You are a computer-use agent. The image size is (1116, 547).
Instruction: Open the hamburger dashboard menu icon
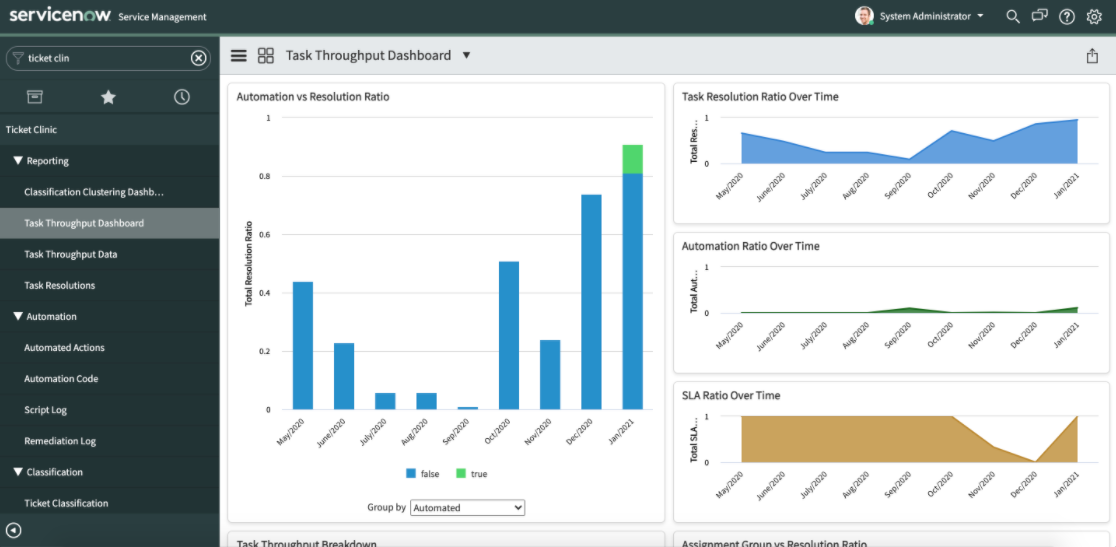[x=239, y=56]
